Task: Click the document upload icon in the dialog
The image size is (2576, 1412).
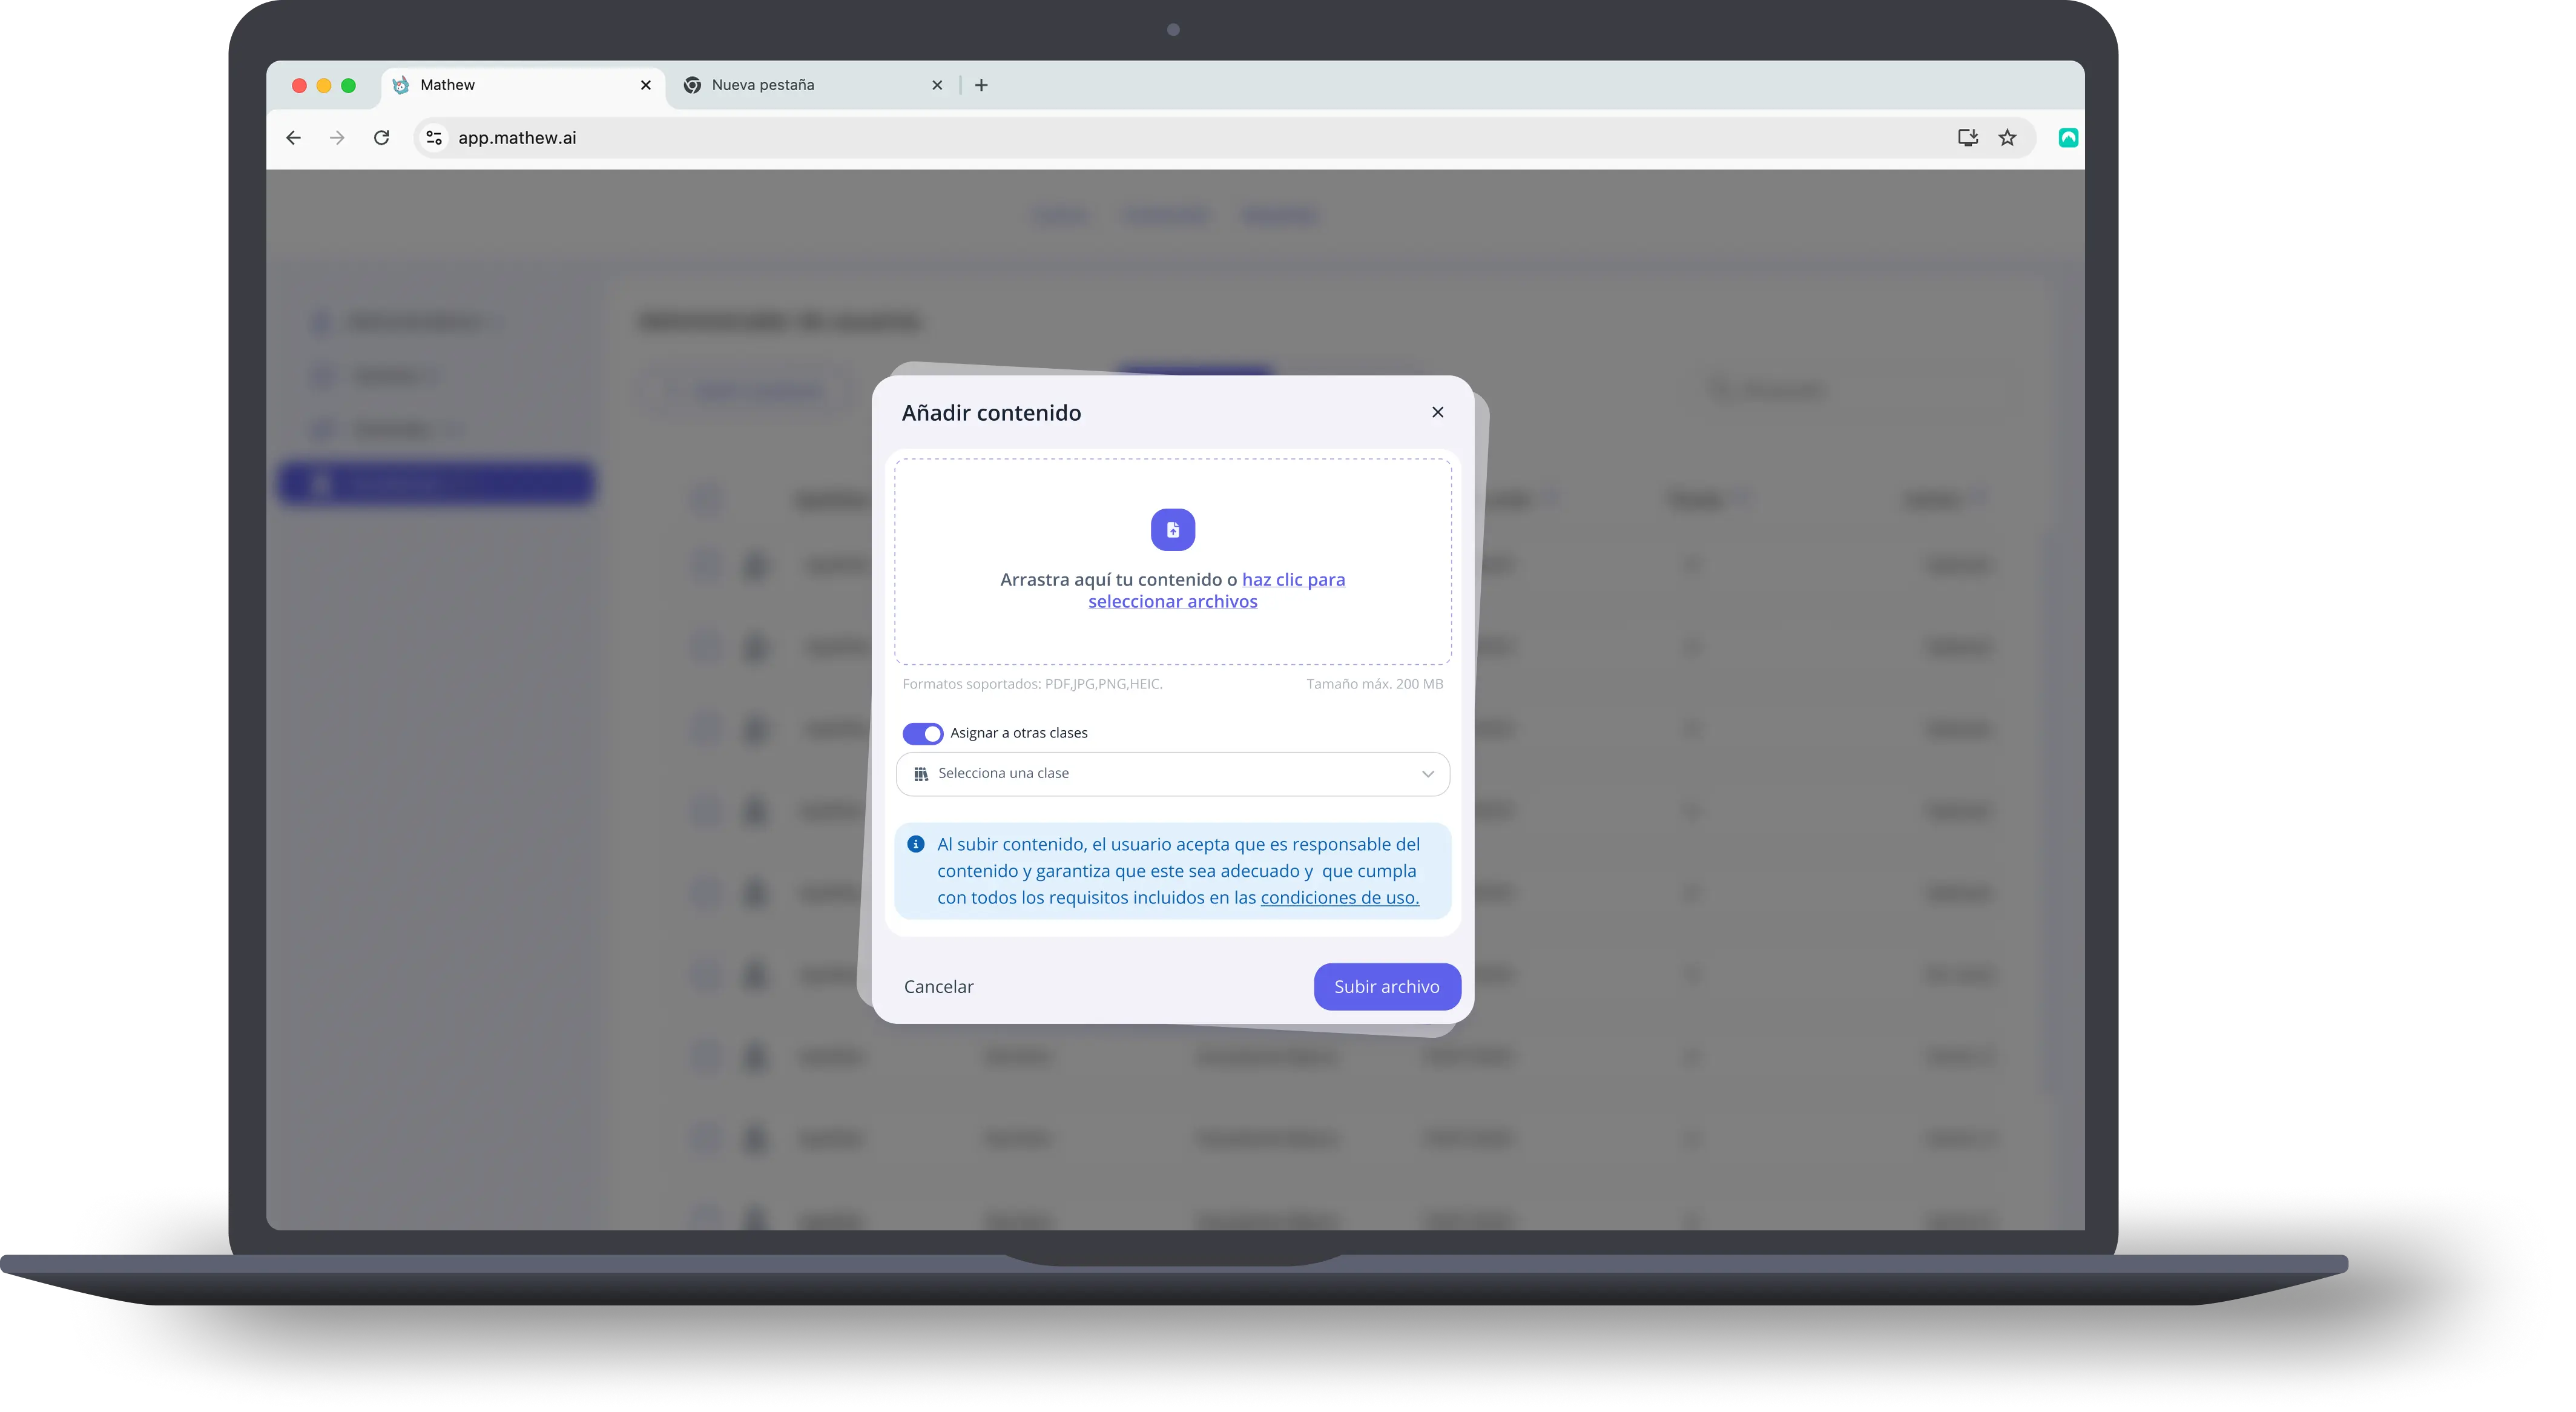Action: pyautogui.click(x=1172, y=530)
